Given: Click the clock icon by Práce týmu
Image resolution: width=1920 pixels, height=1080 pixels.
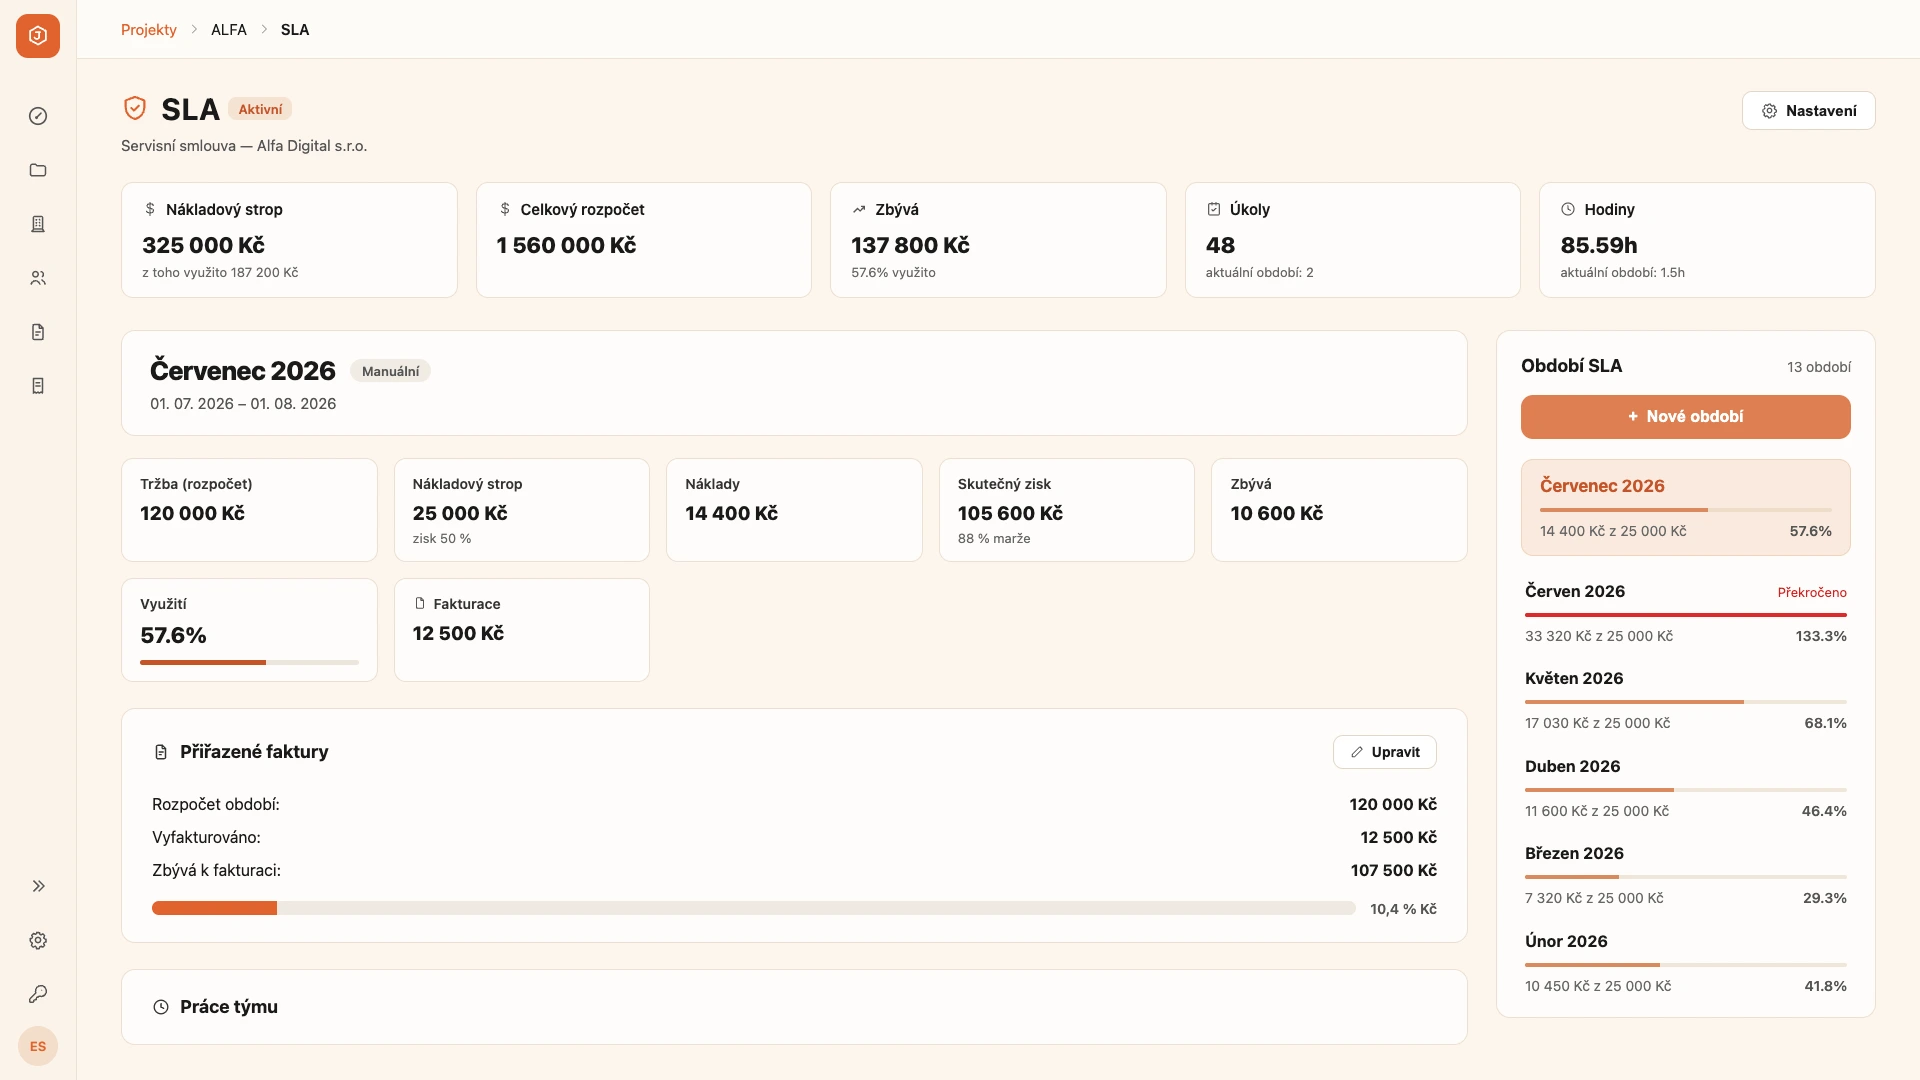Looking at the screenshot, I should (161, 1007).
